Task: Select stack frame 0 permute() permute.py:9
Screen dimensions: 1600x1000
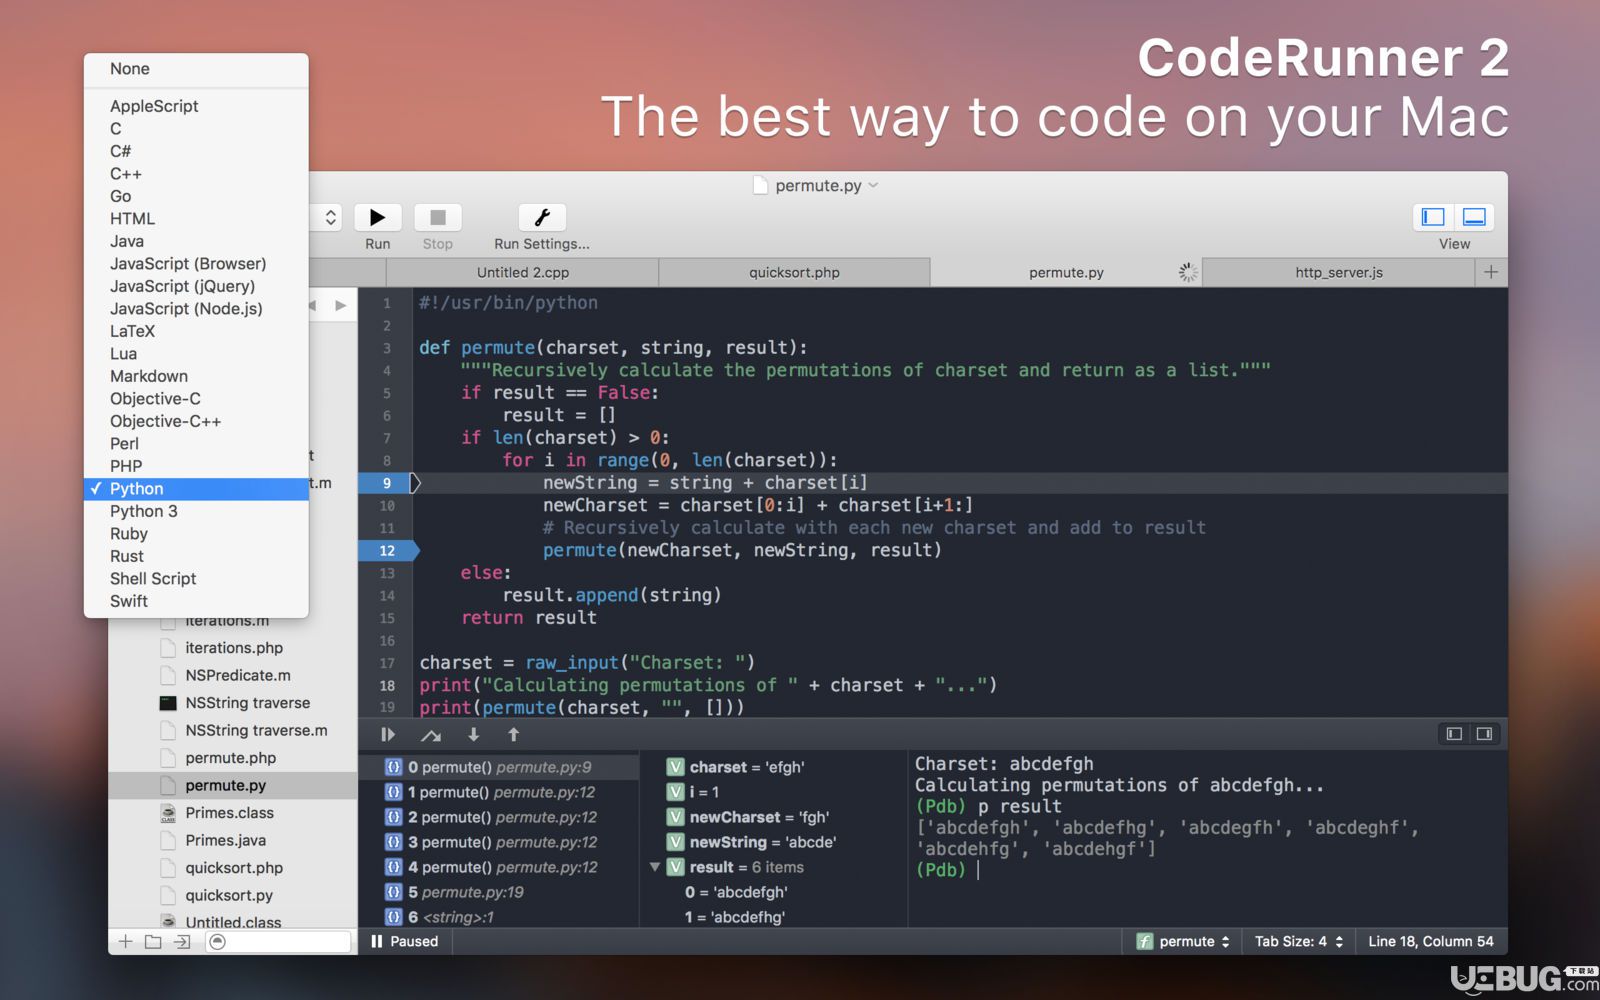Action: pyautogui.click(x=498, y=767)
